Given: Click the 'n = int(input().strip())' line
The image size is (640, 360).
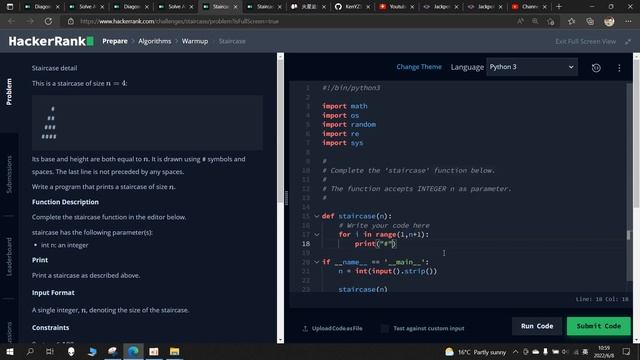Looking at the screenshot, I should (x=387, y=271).
